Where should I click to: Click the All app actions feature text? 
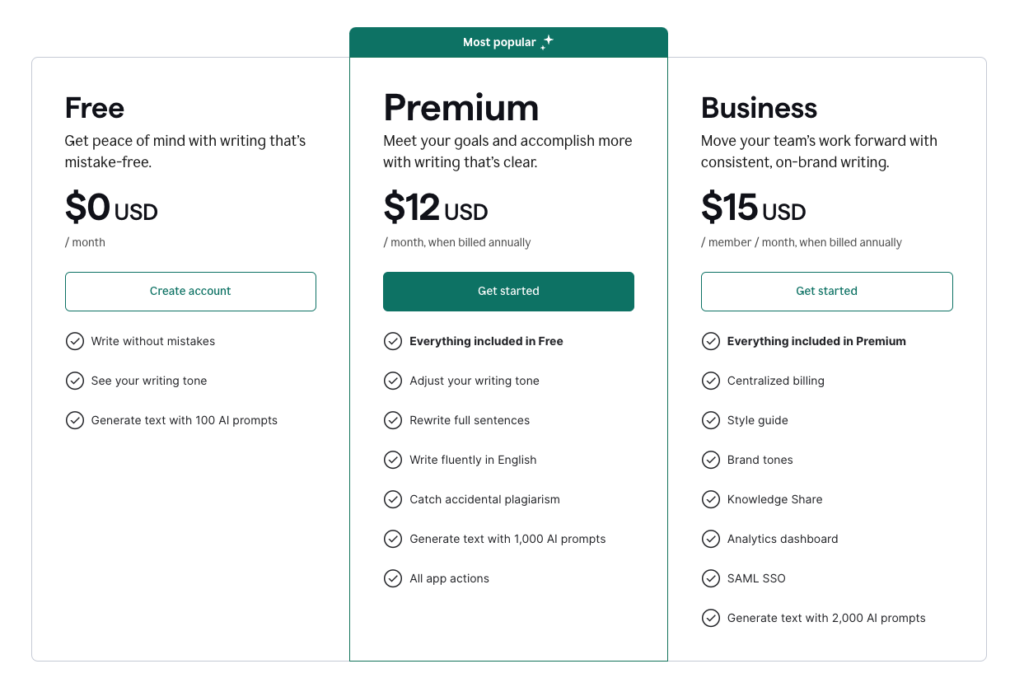tap(449, 578)
